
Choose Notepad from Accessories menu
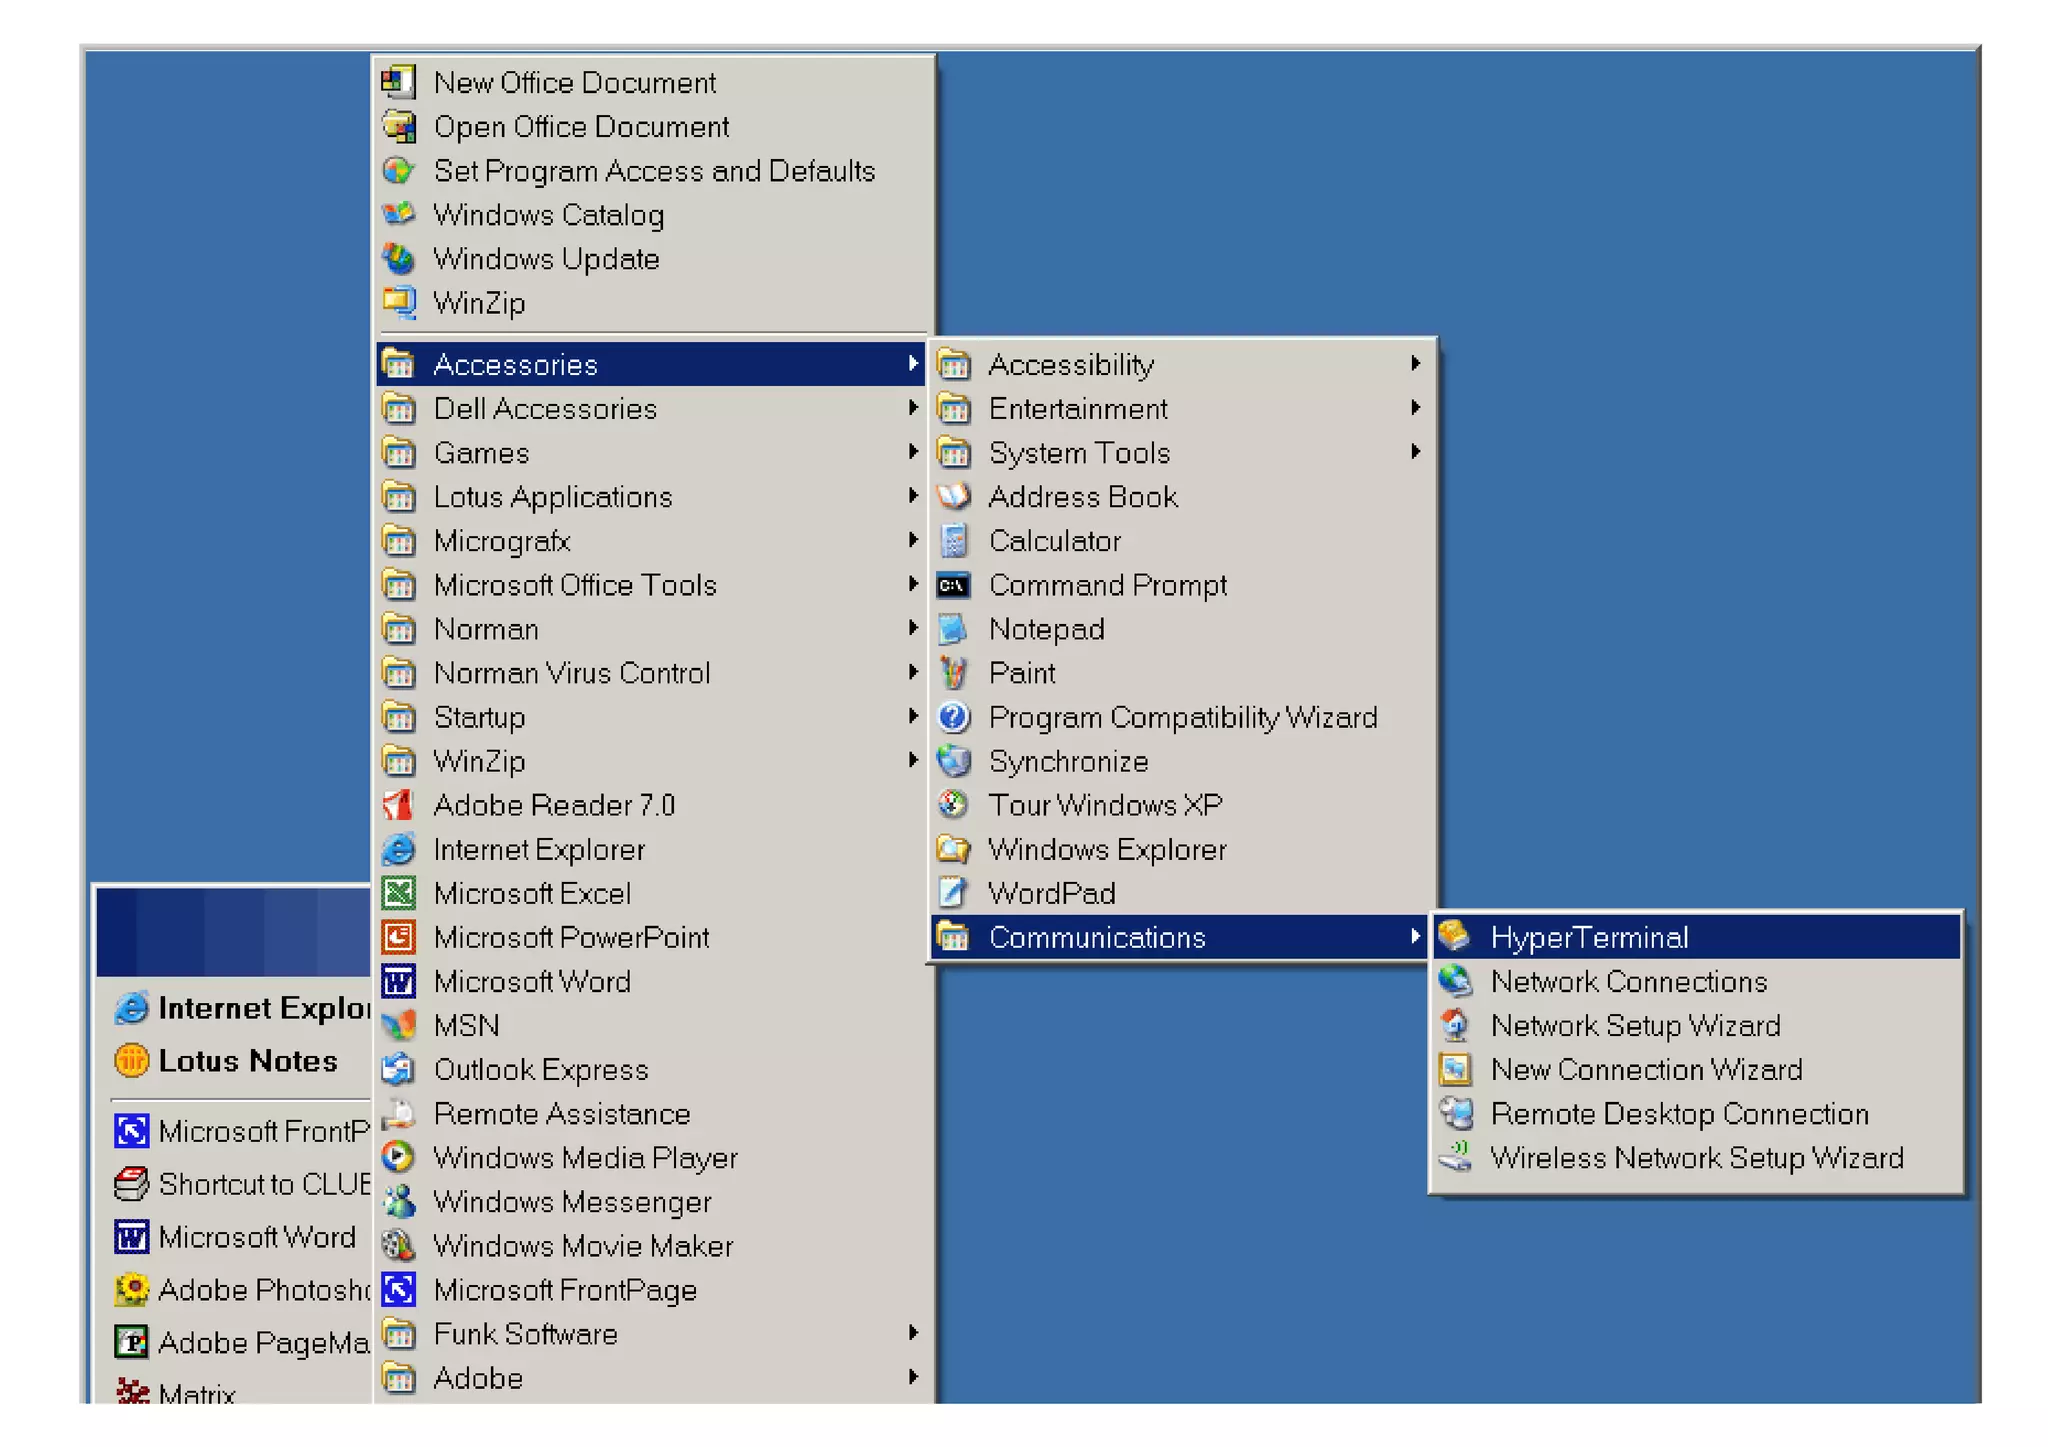pos(1046,629)
